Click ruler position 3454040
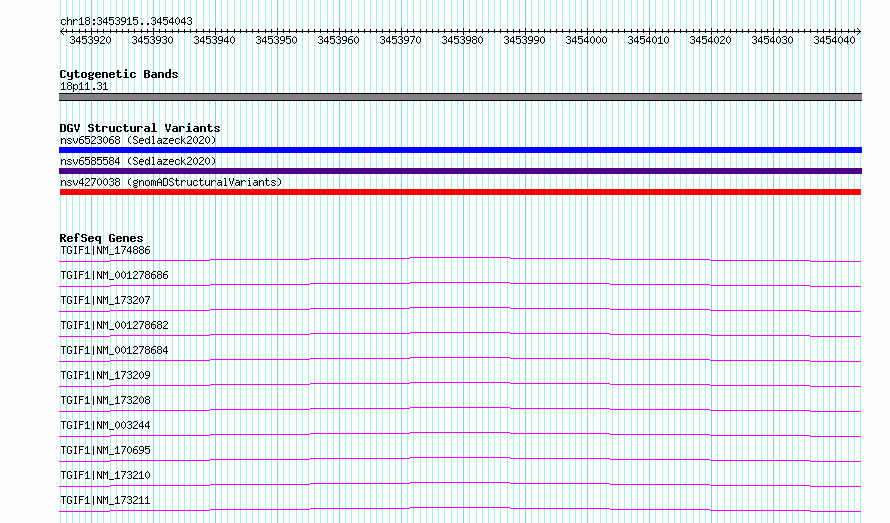Image resolution: width=890 pixels, height=523 pixels. point(834,40)
